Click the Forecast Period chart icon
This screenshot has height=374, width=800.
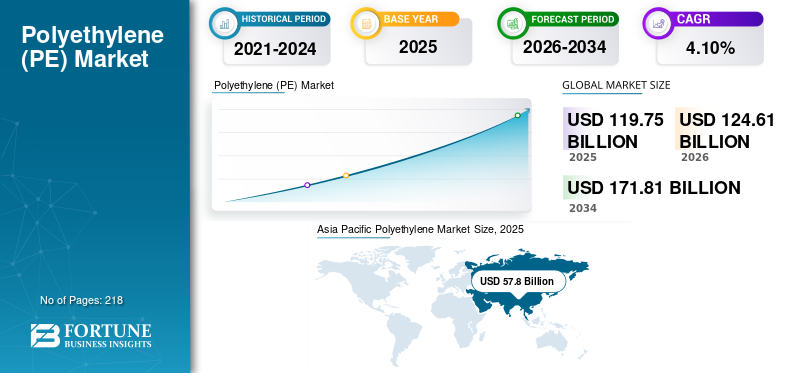[x=513, y=23]
